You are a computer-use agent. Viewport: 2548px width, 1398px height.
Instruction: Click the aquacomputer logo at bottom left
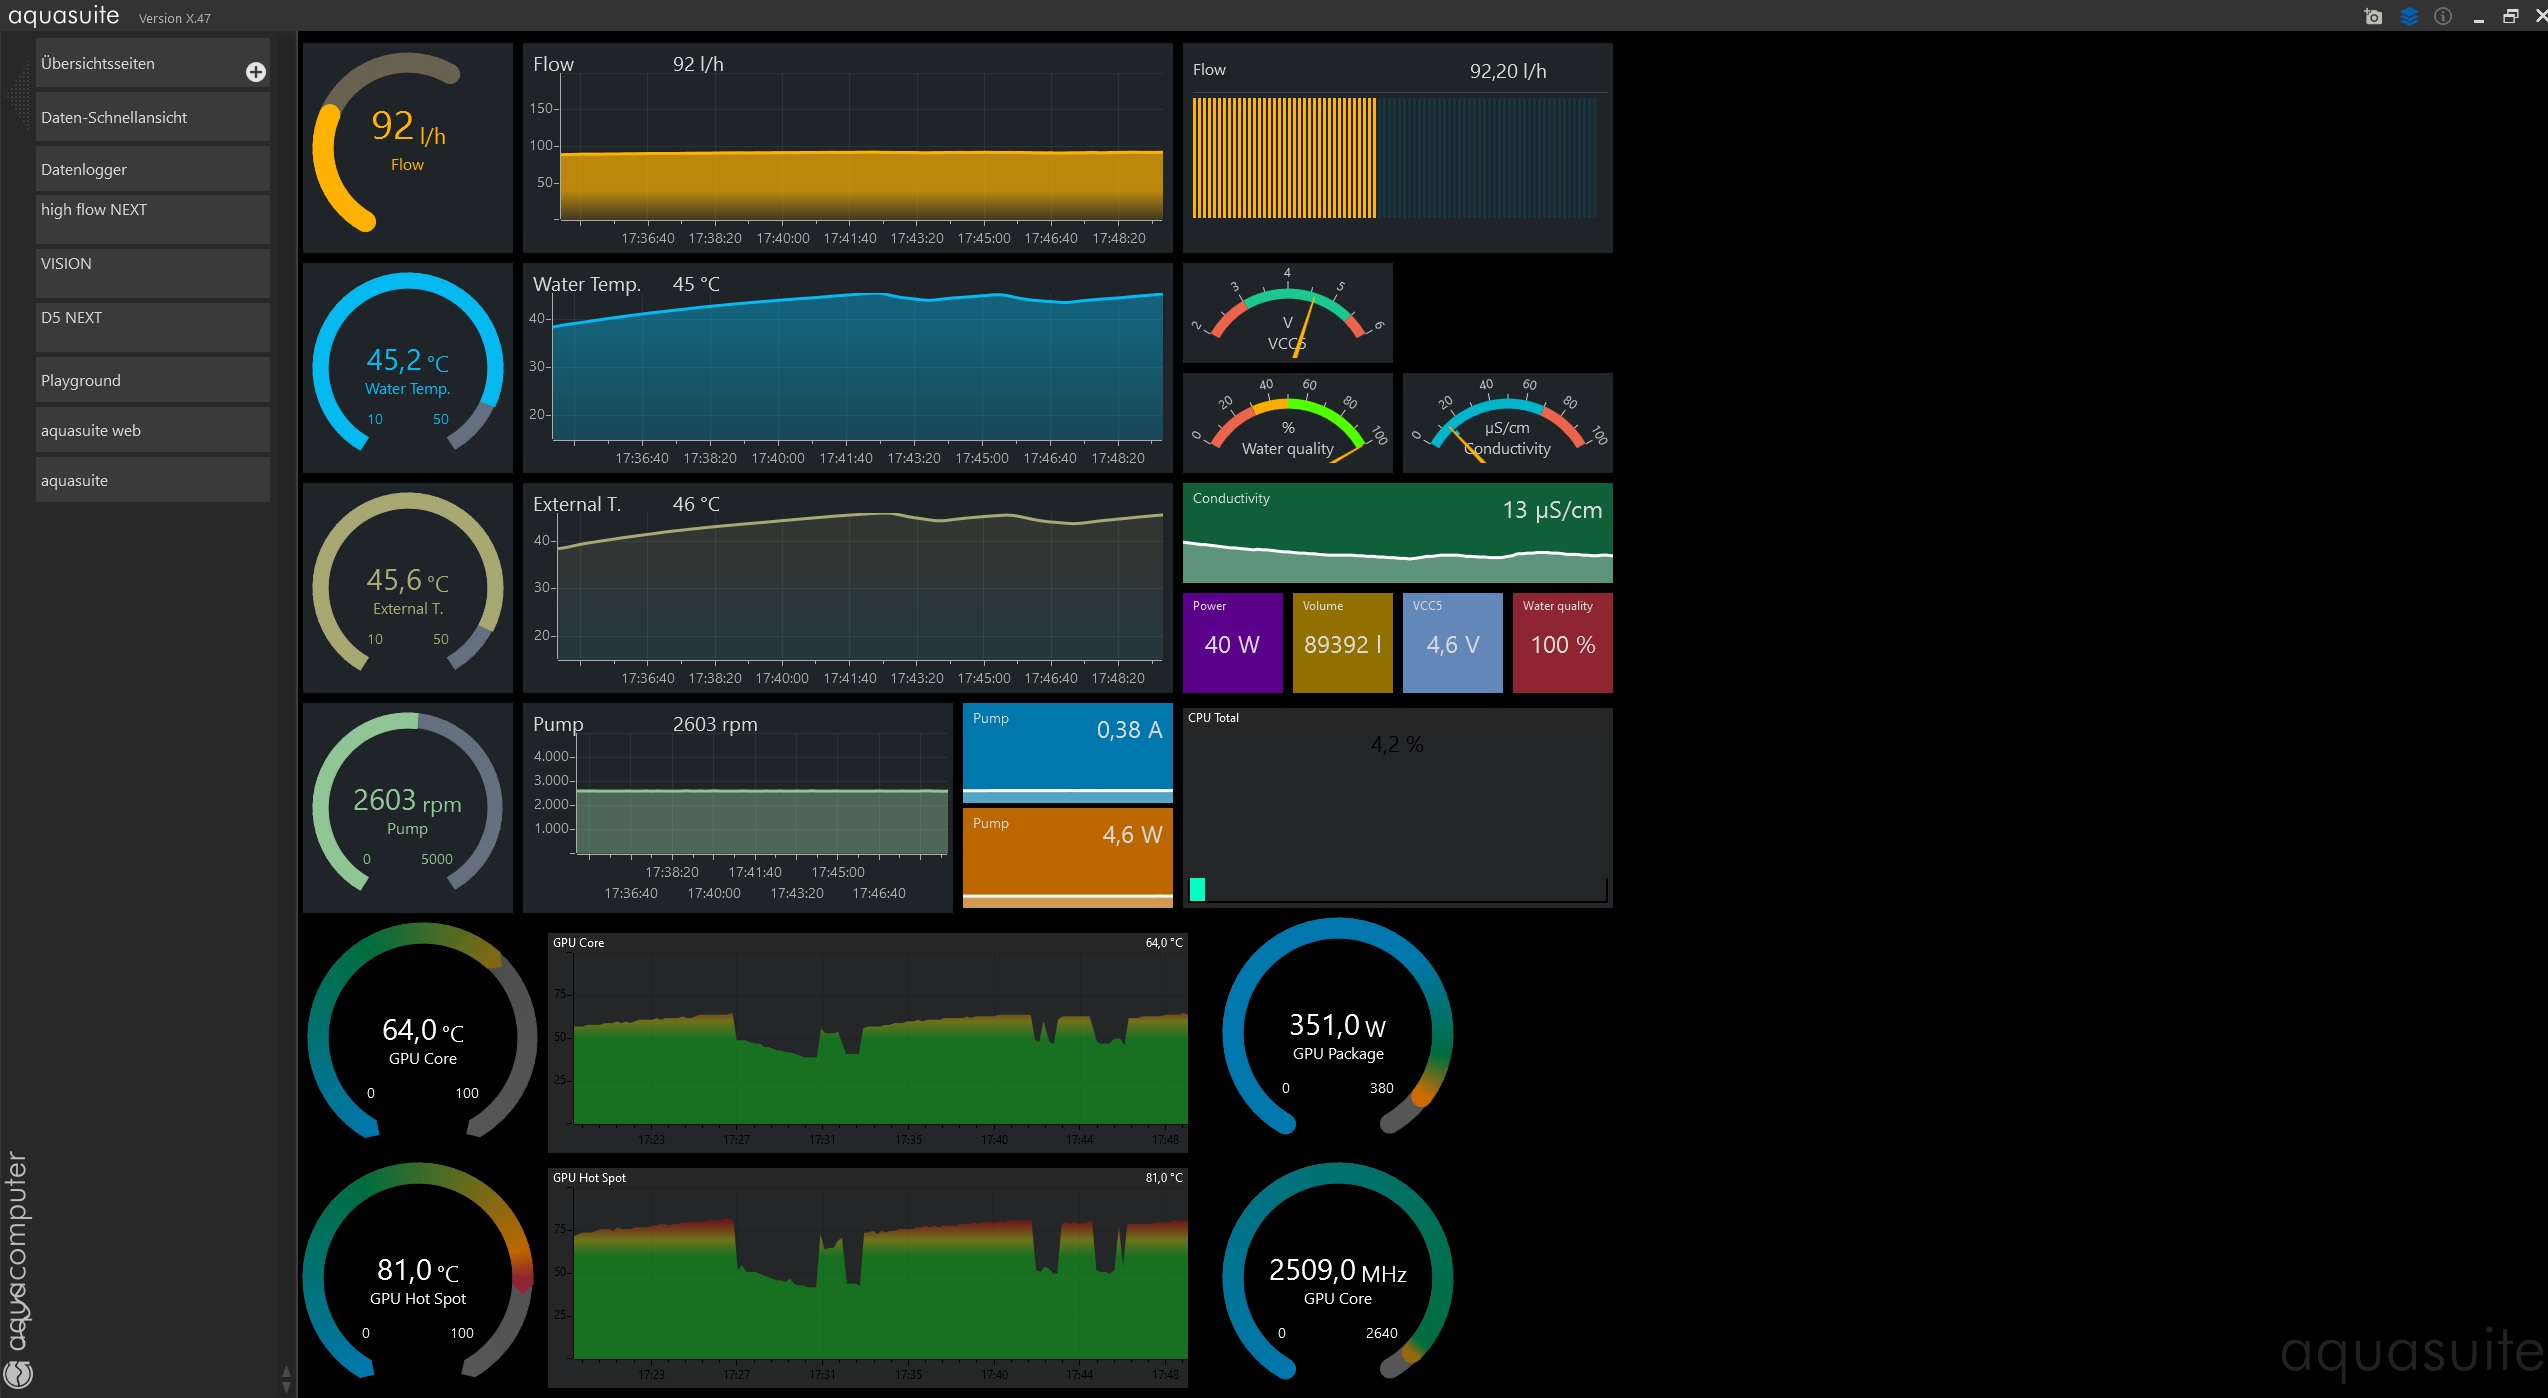tap(19, 1374)
